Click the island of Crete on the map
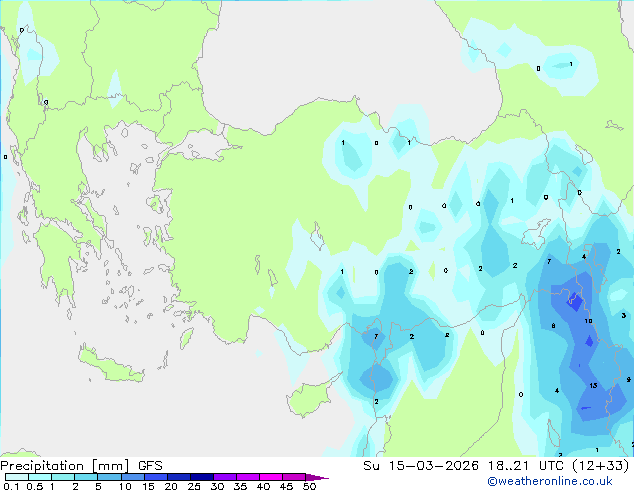The height and width of the screenshot is (490, 634). pyautogui.click(x=110, y=366)
